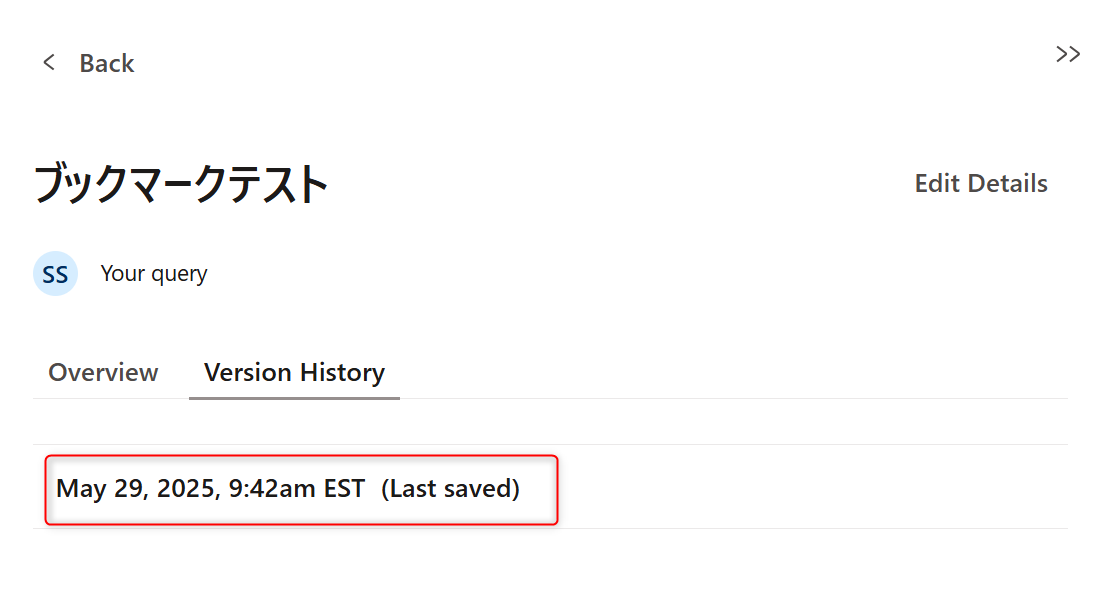Open Edit Details for this query
This screenshot has width=1109, height=616.
pyautogui.click(x=981, y=183)
